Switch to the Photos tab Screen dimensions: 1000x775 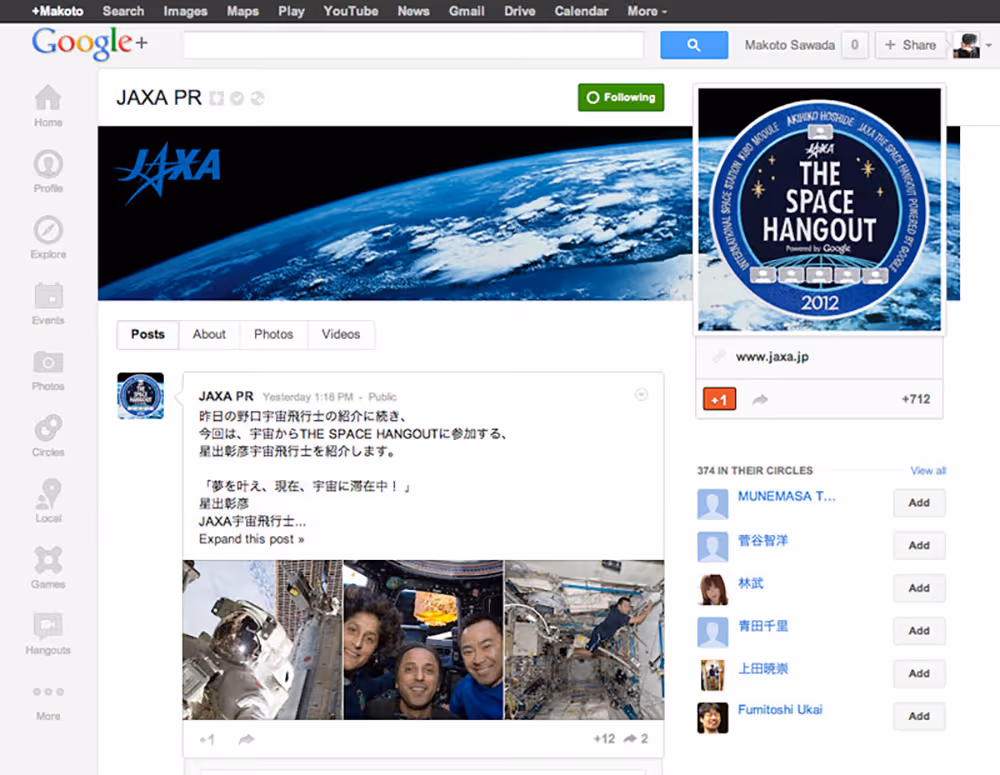coord(274,334)
